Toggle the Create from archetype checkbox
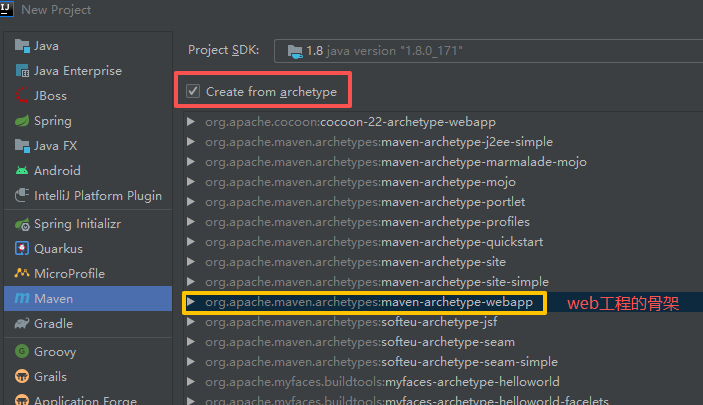This screenshot has height=405, width=703. (x=193, y=91)
